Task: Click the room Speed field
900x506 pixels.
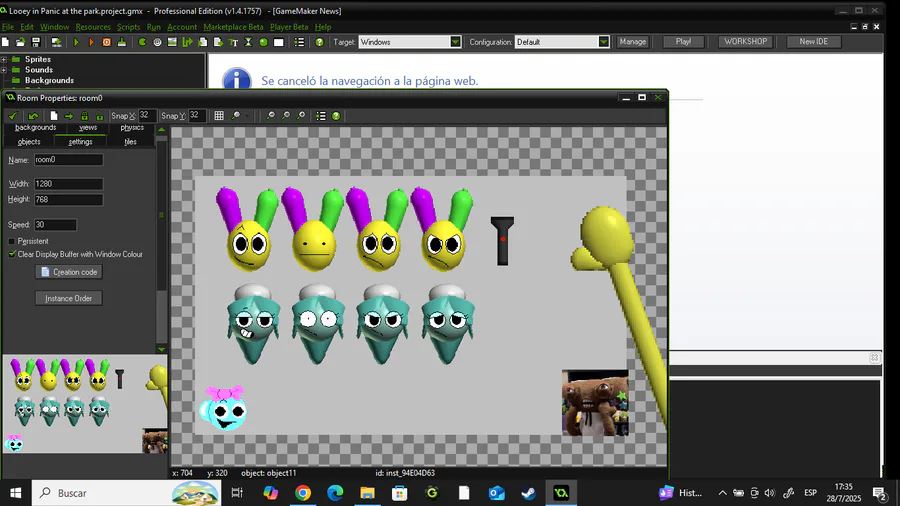Action: [x=55, y=225]
